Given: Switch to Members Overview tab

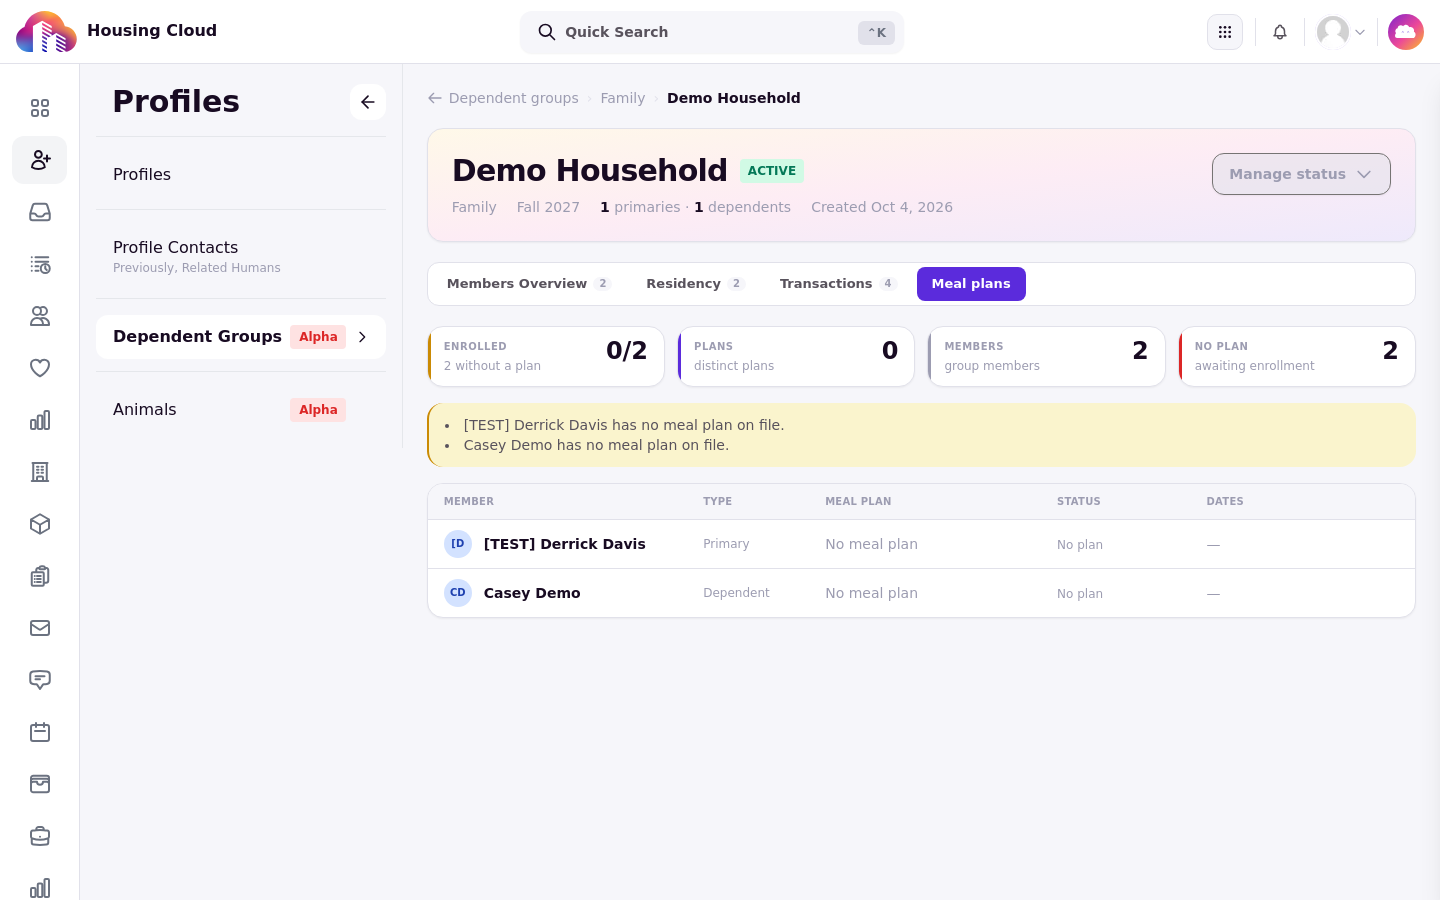Looking at the screenshot, I should (529, 284).
